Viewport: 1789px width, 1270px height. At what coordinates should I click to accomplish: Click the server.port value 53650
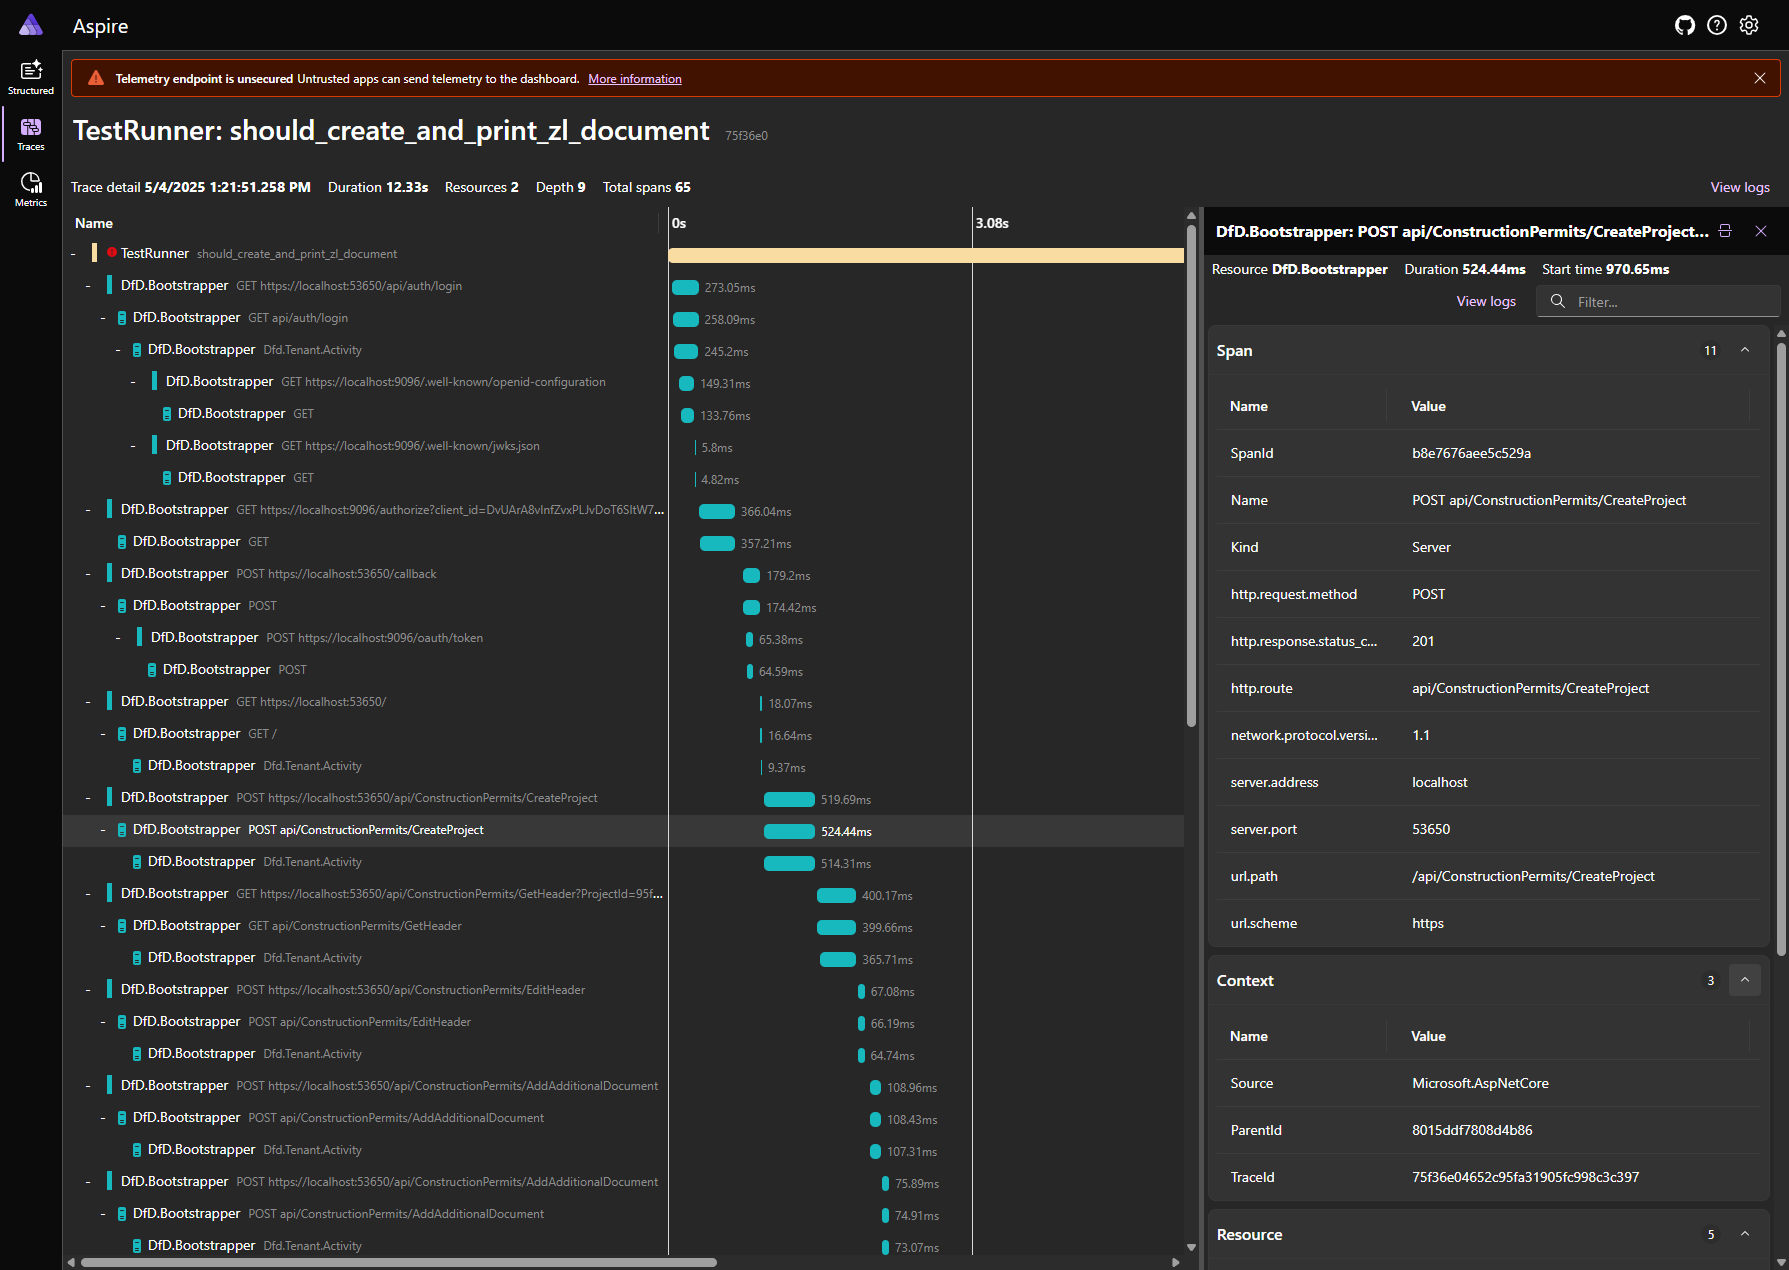(1431, 829)
